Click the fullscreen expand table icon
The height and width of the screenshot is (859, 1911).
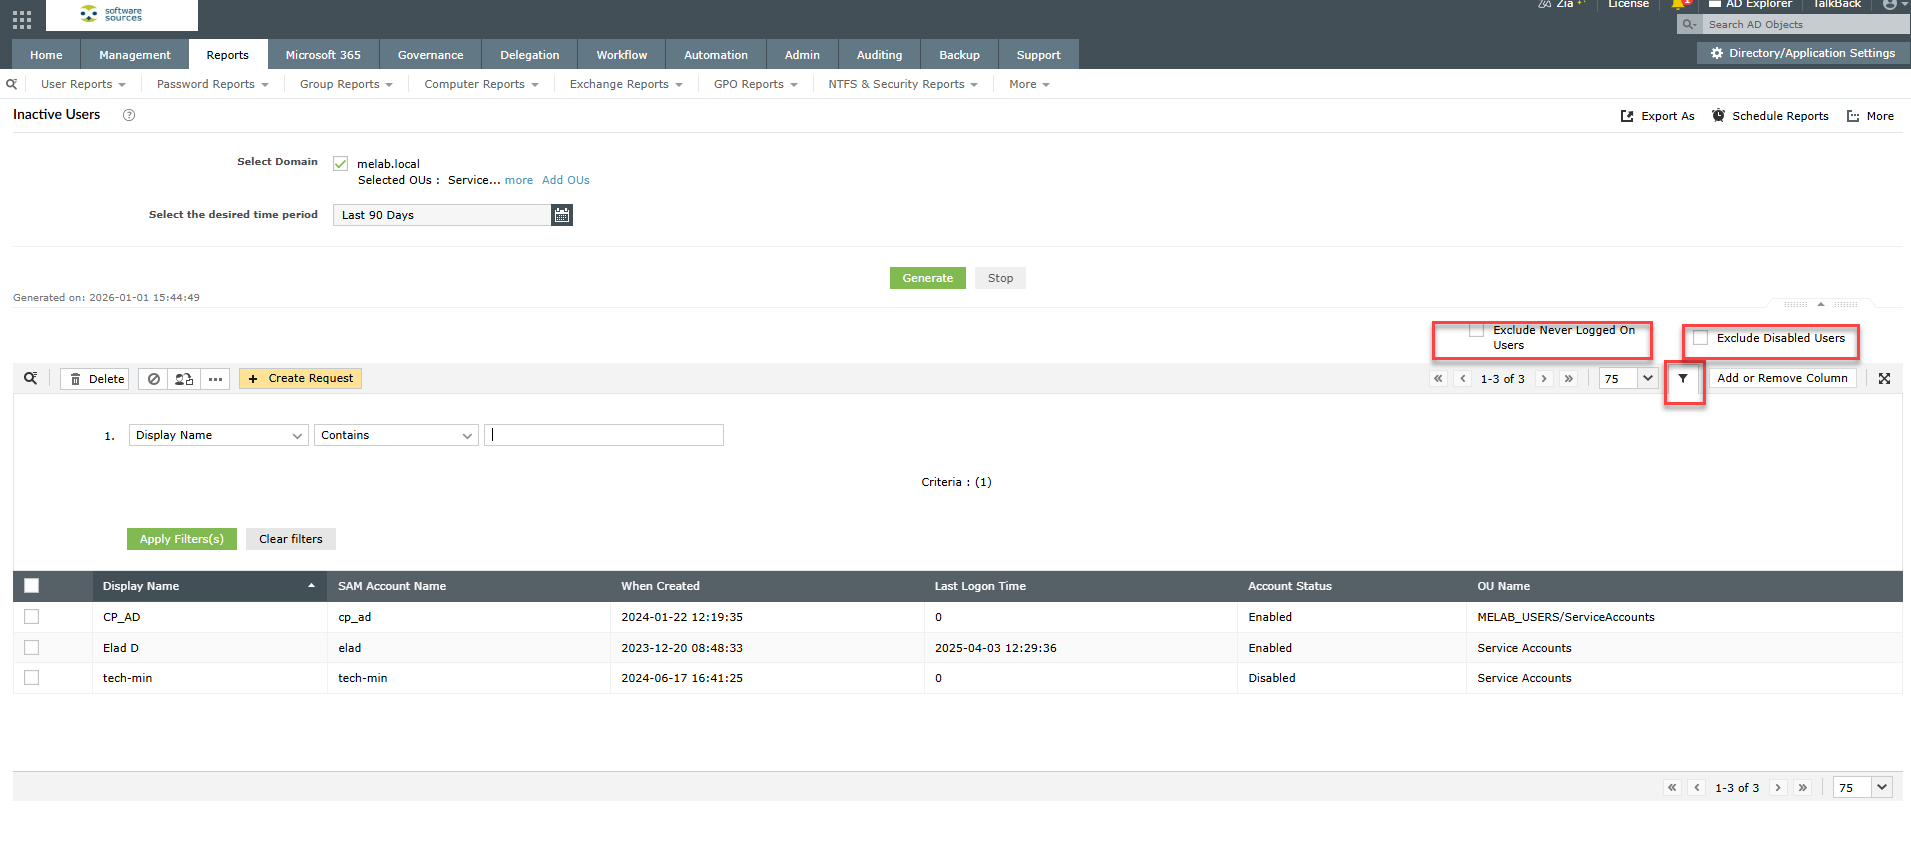tap(1884, 379)
